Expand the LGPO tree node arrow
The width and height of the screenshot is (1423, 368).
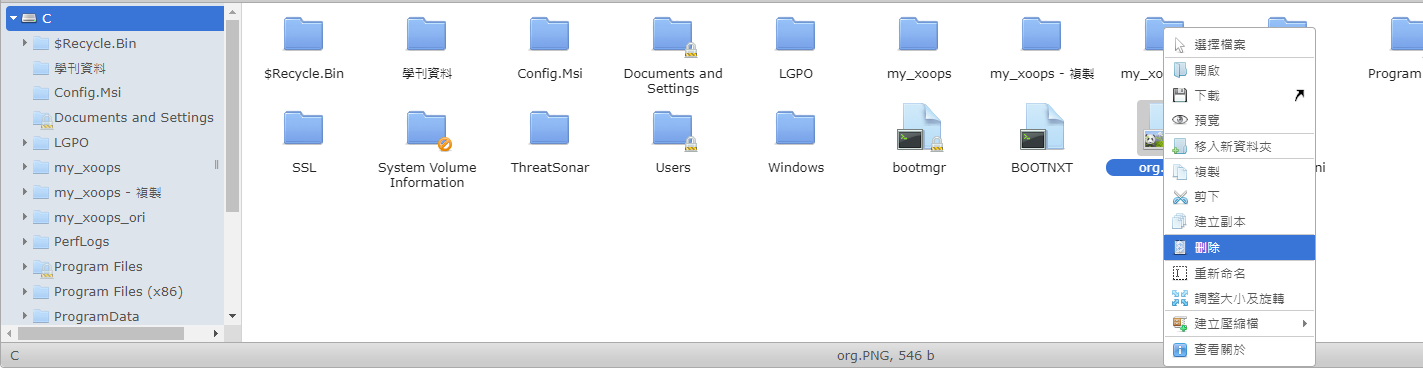[24, 143]
